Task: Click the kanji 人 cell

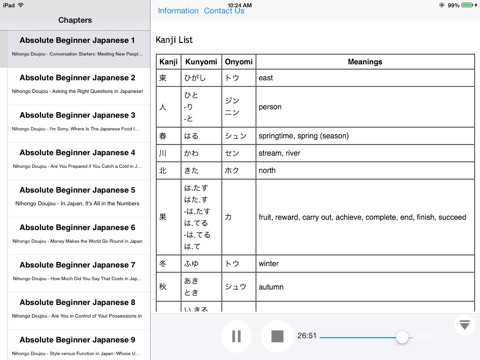Action: (169, 107)
